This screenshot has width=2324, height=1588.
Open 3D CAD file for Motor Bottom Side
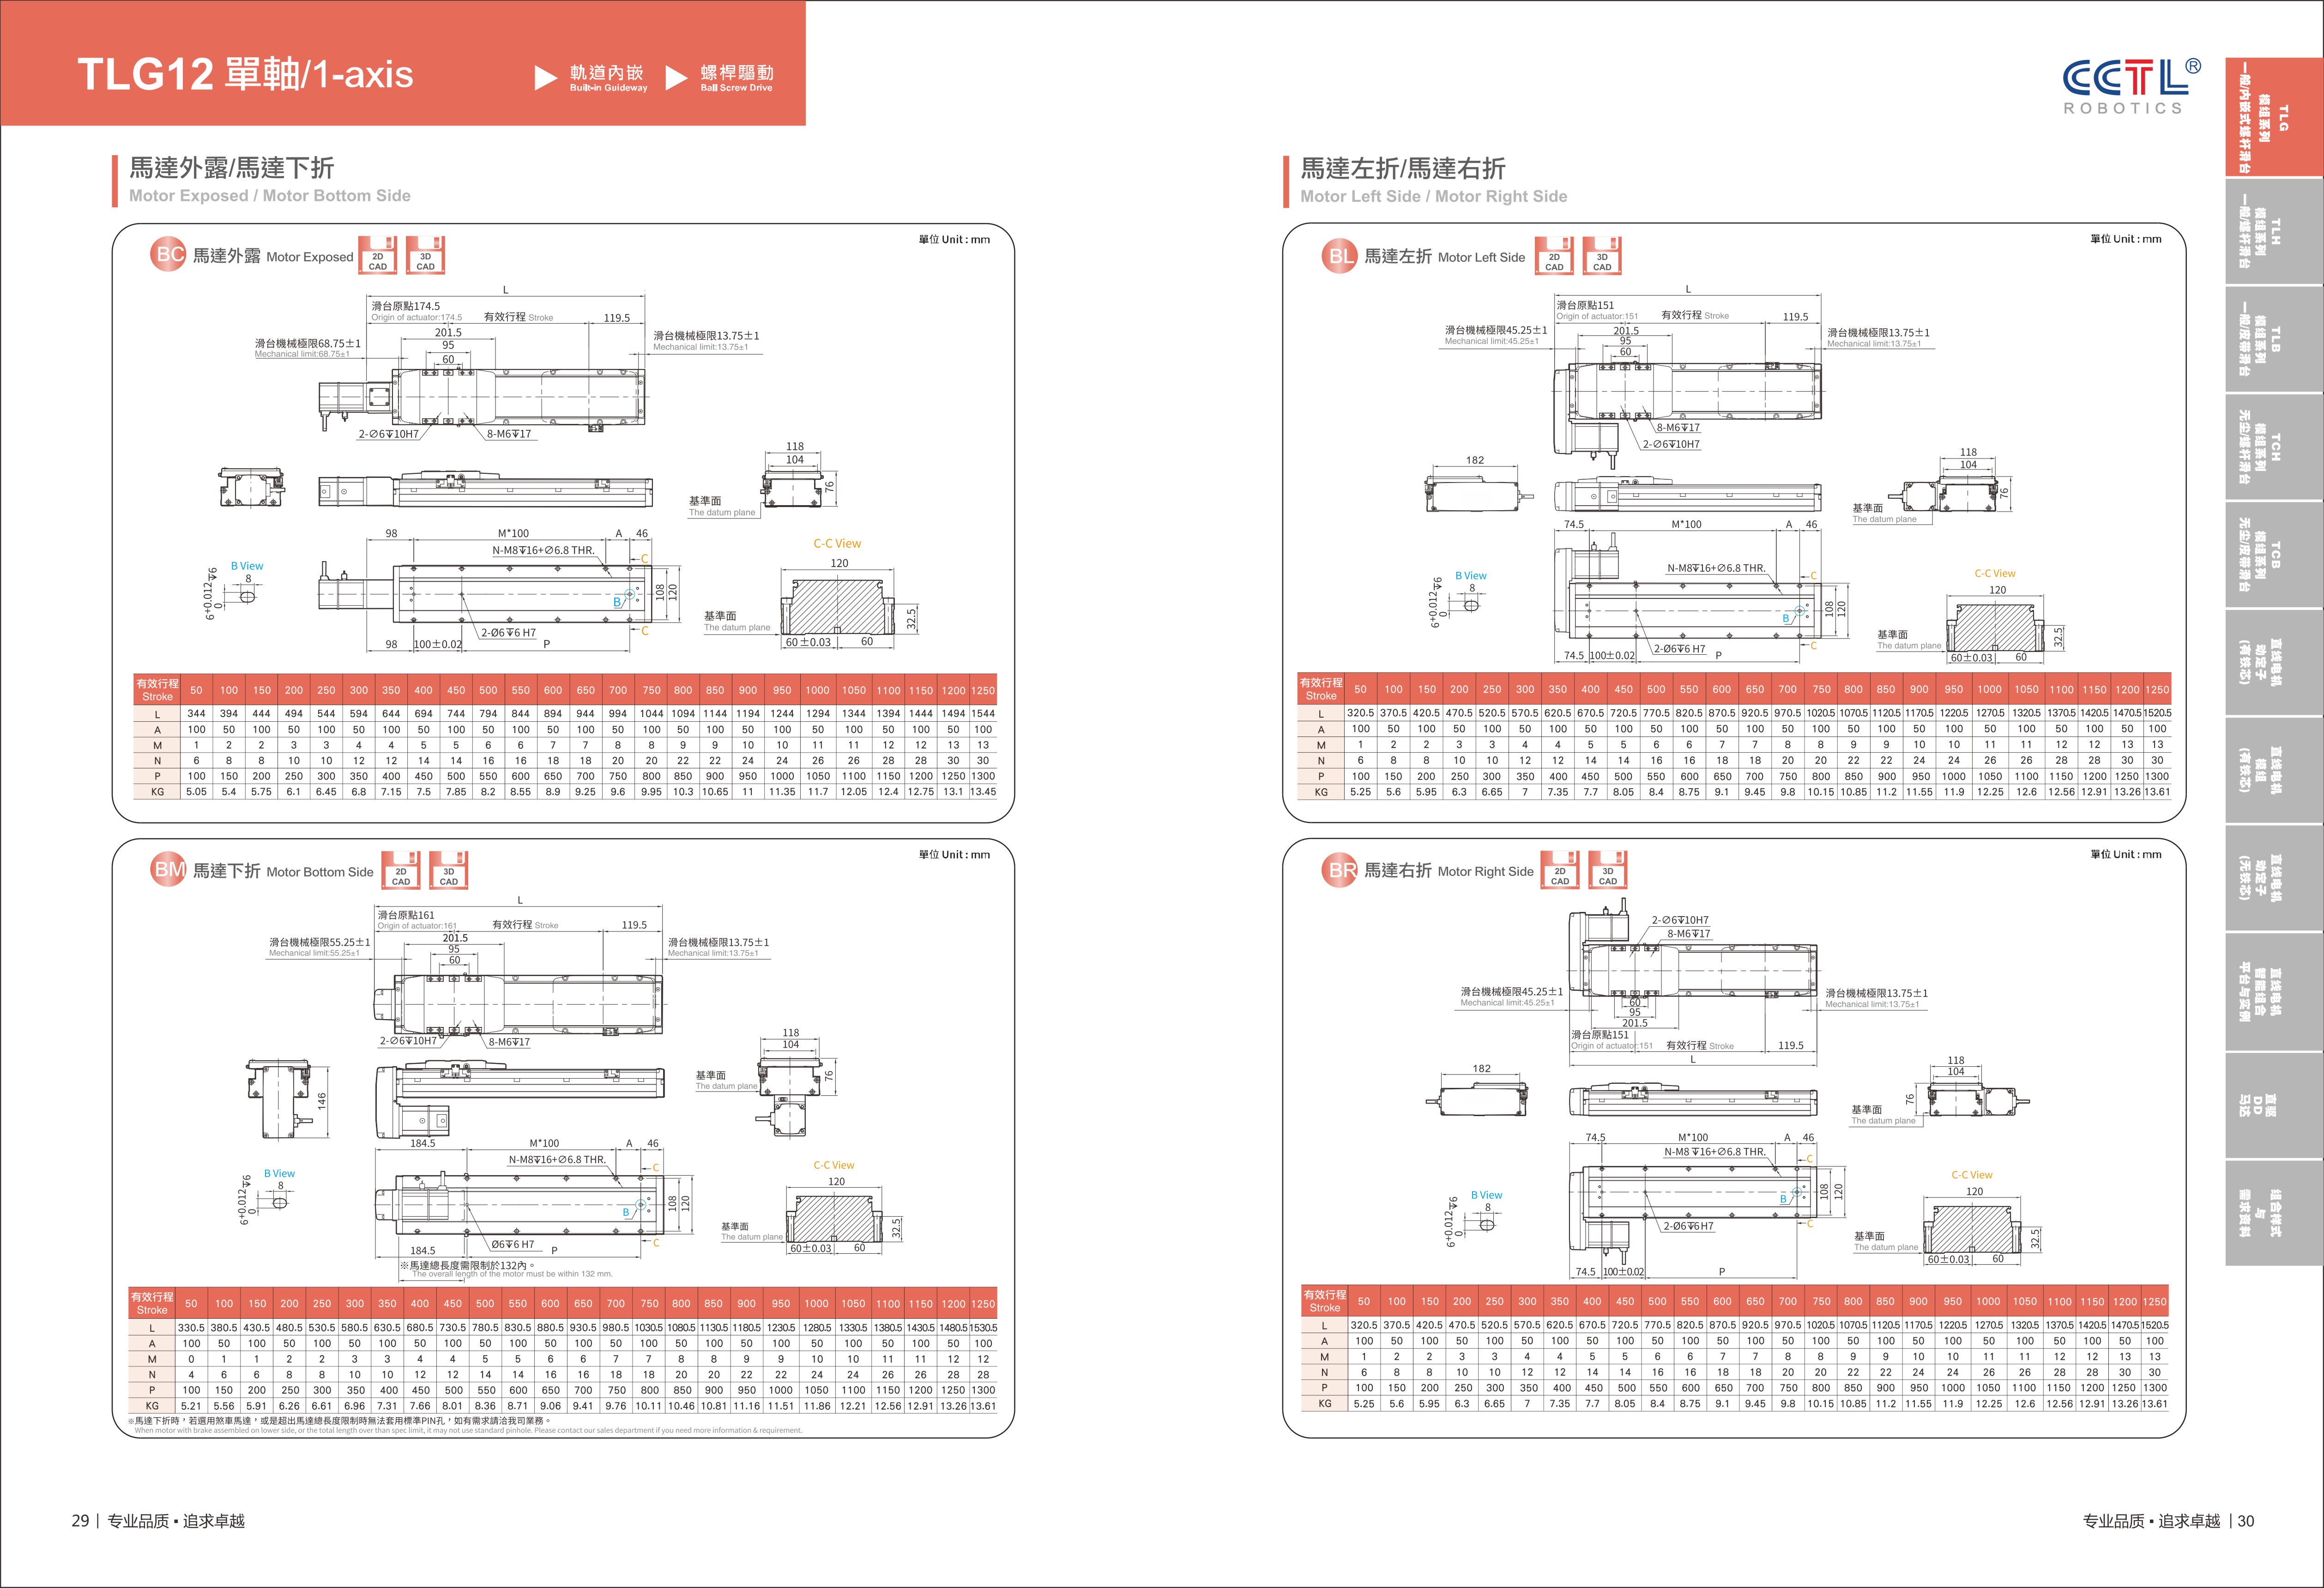[x=449, y=870]
